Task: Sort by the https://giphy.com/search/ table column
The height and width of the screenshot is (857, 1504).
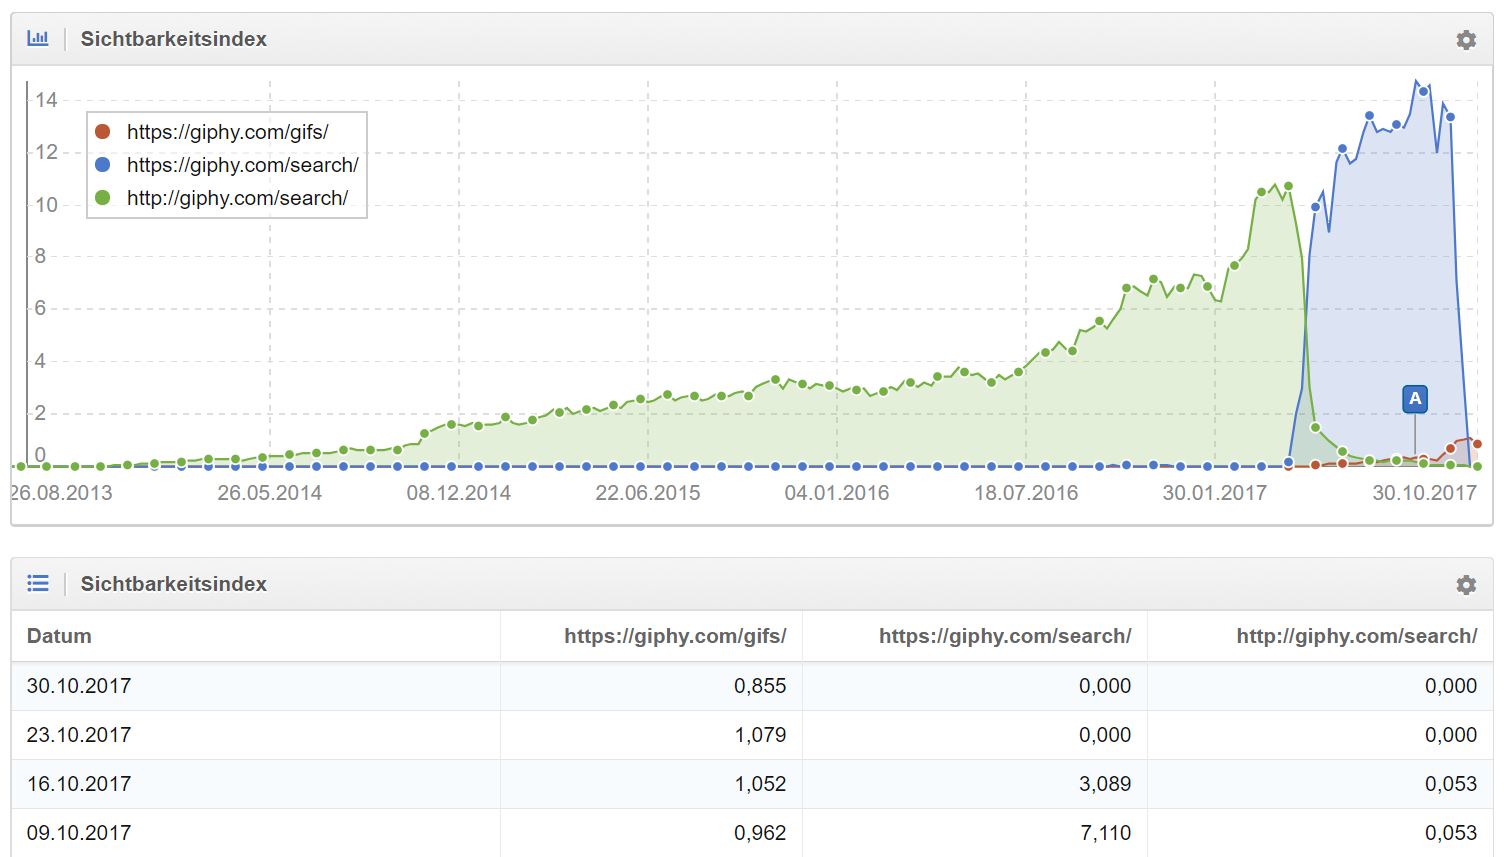Action: (1004, 636)
